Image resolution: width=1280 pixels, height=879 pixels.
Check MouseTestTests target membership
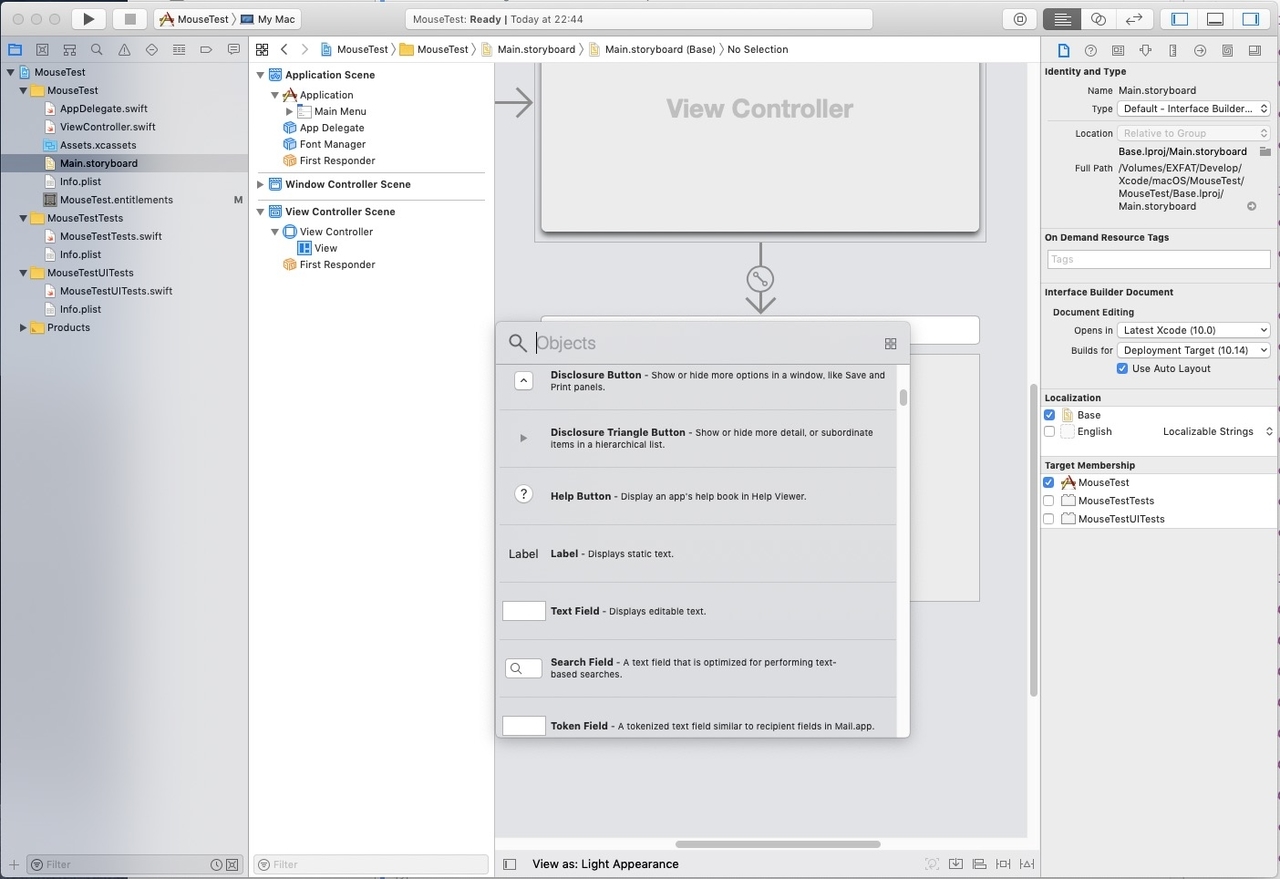pos(1049,501)
